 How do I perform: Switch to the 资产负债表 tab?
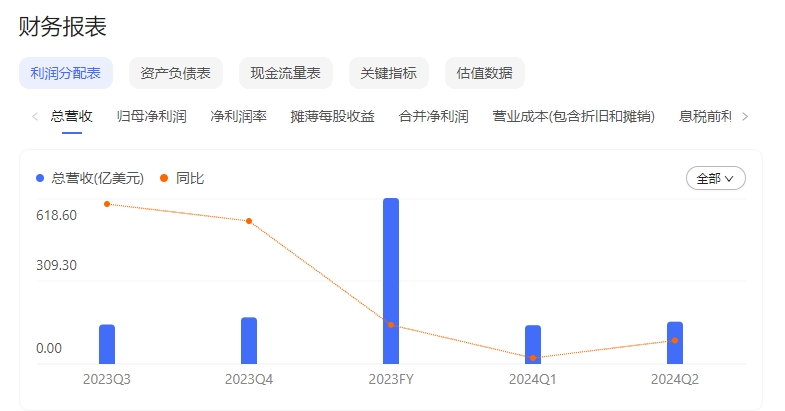pos(176,73)
